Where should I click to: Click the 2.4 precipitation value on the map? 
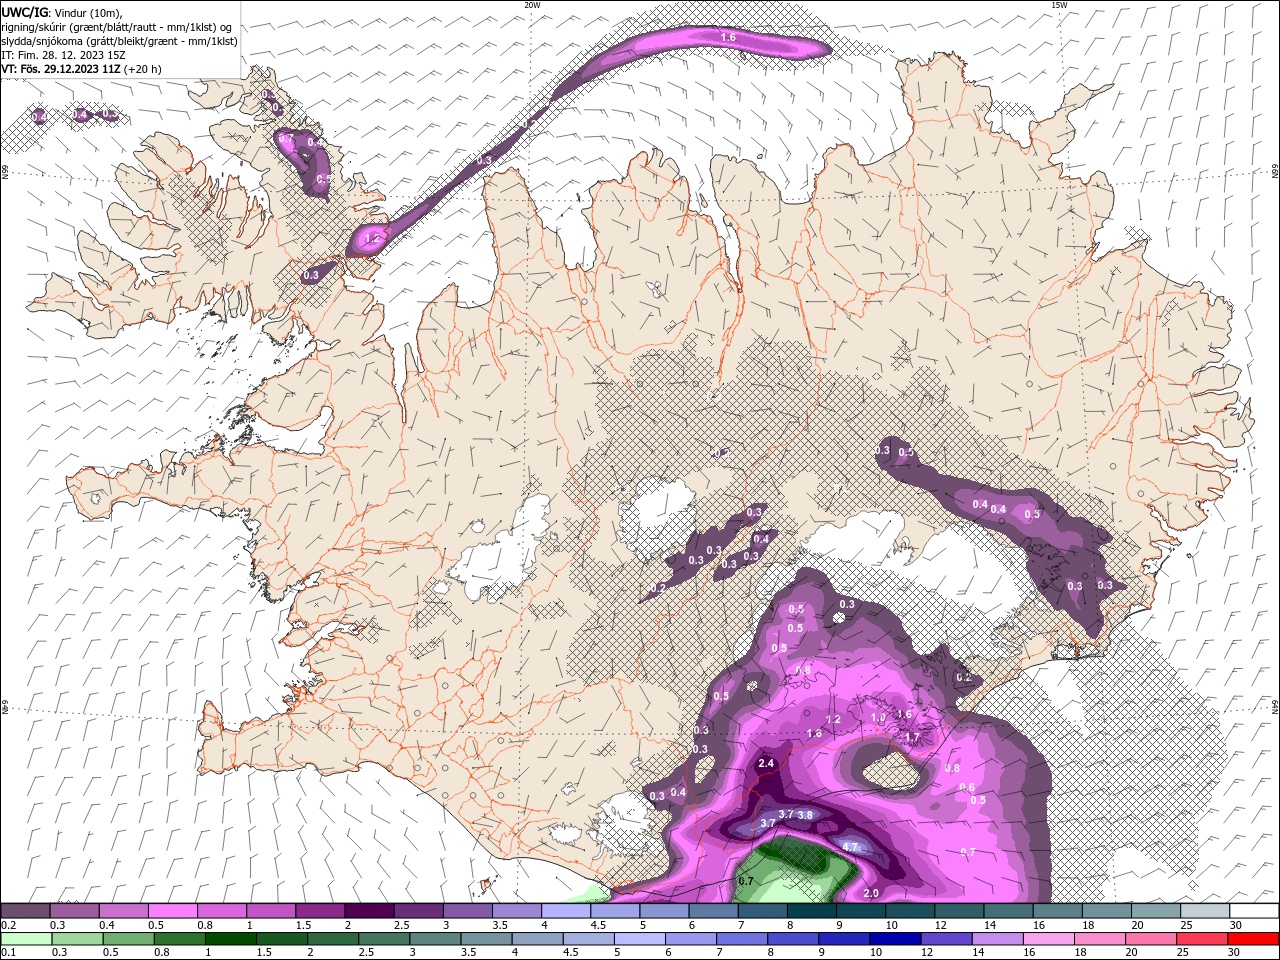pyautogui.click(x=767, y=763)
